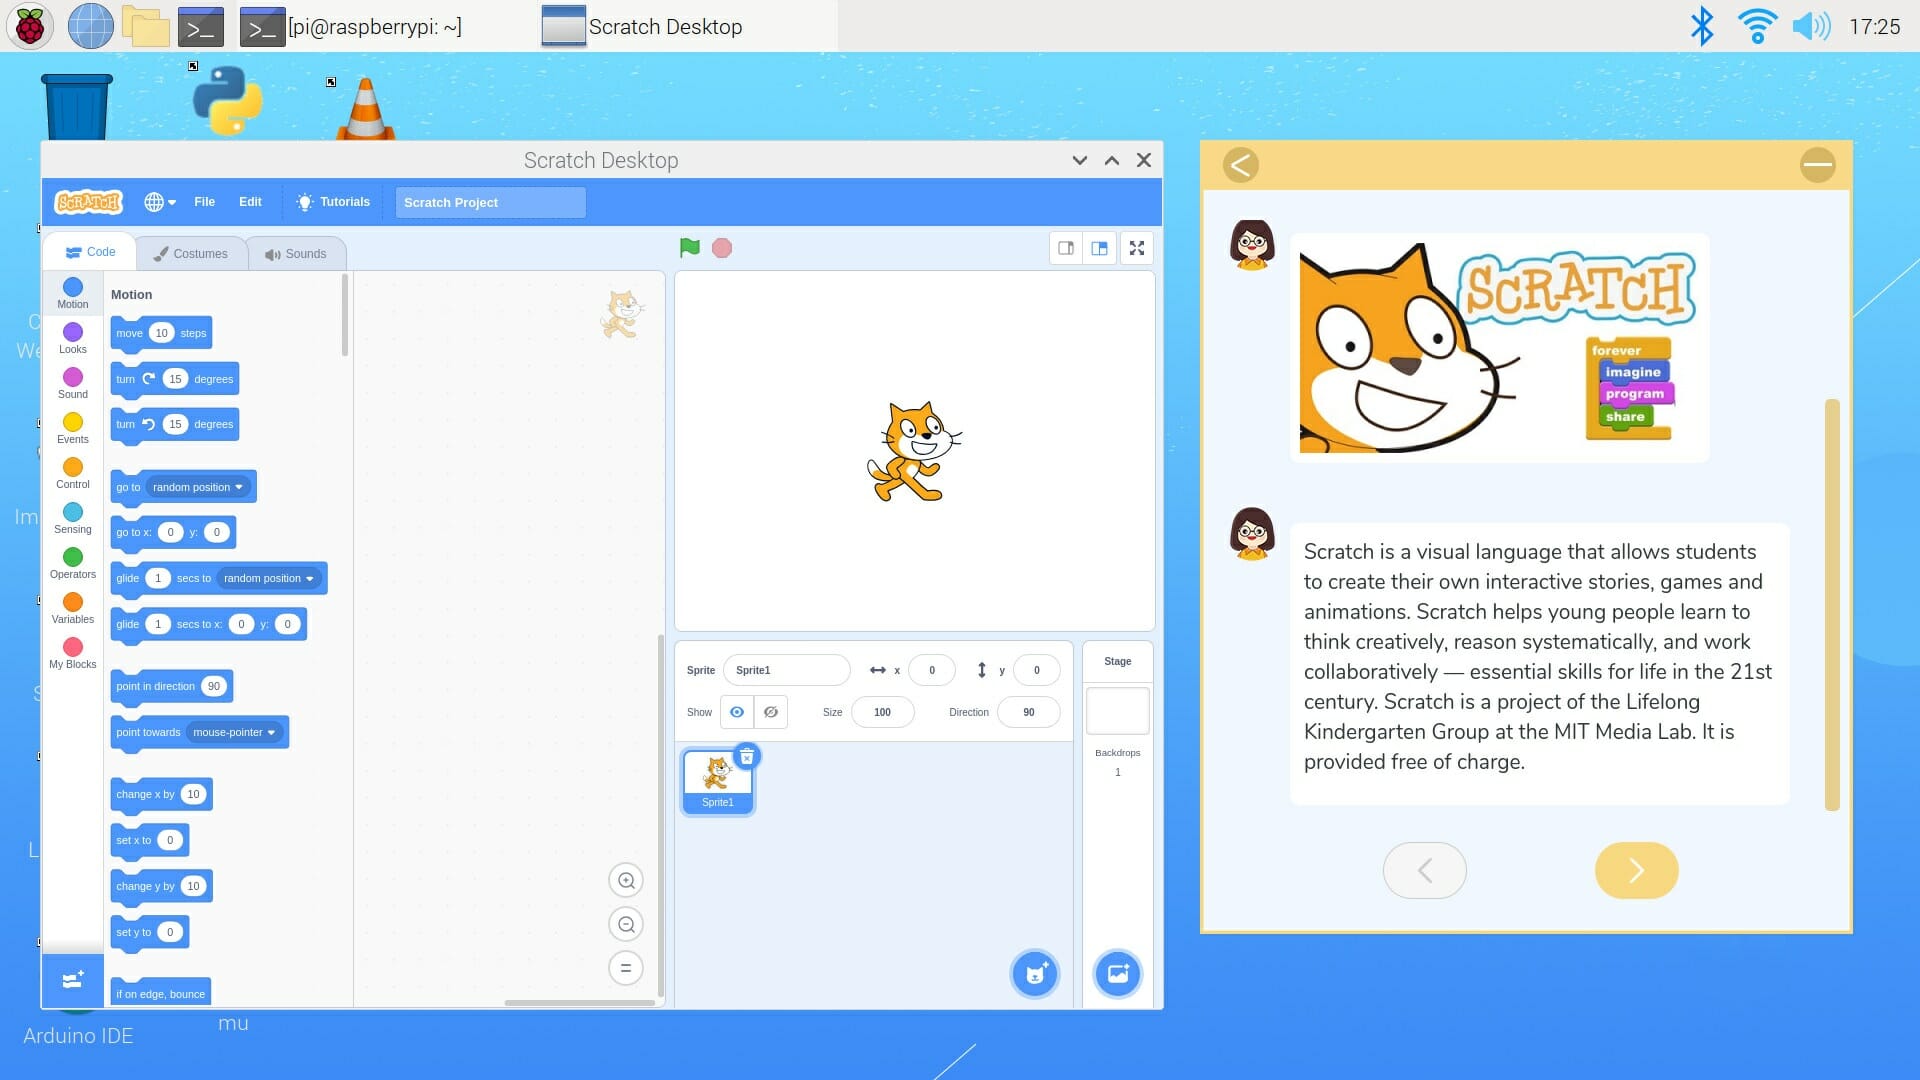Switch to large stage layout
This screenshot has width=1920, height=1080.
tap(1099, 248)
